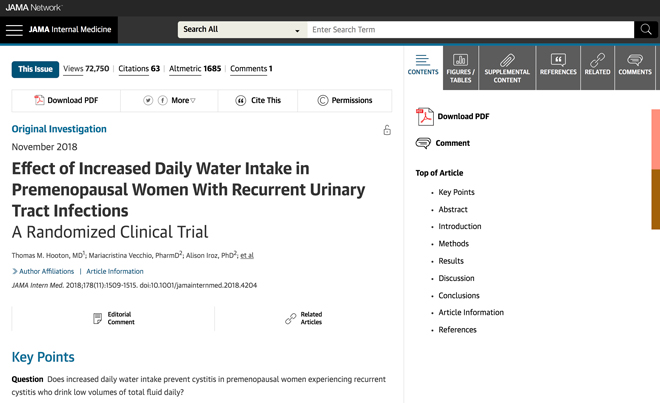
Task: Click the Permissions copyright icon
Action: click(322, 101)
